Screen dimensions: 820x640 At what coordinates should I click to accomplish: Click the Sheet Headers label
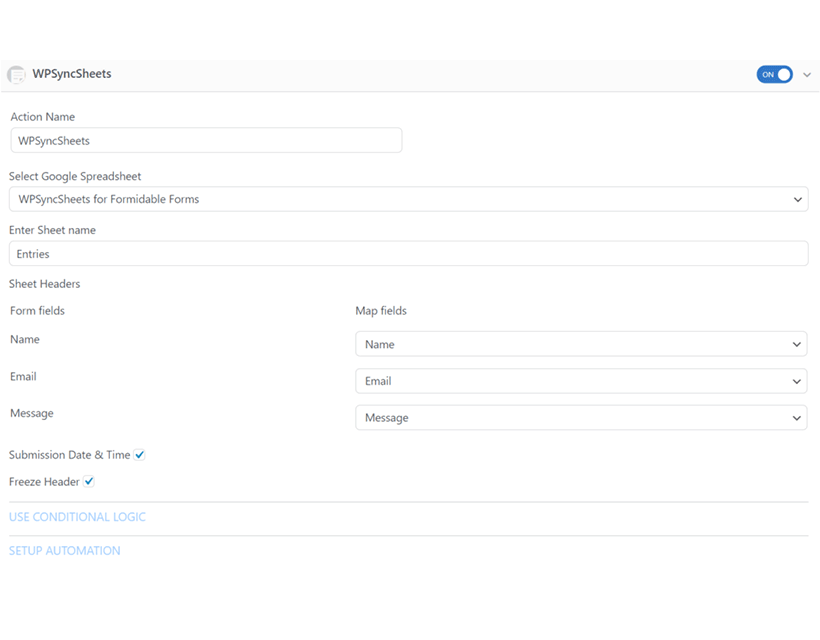coord(44,284)
